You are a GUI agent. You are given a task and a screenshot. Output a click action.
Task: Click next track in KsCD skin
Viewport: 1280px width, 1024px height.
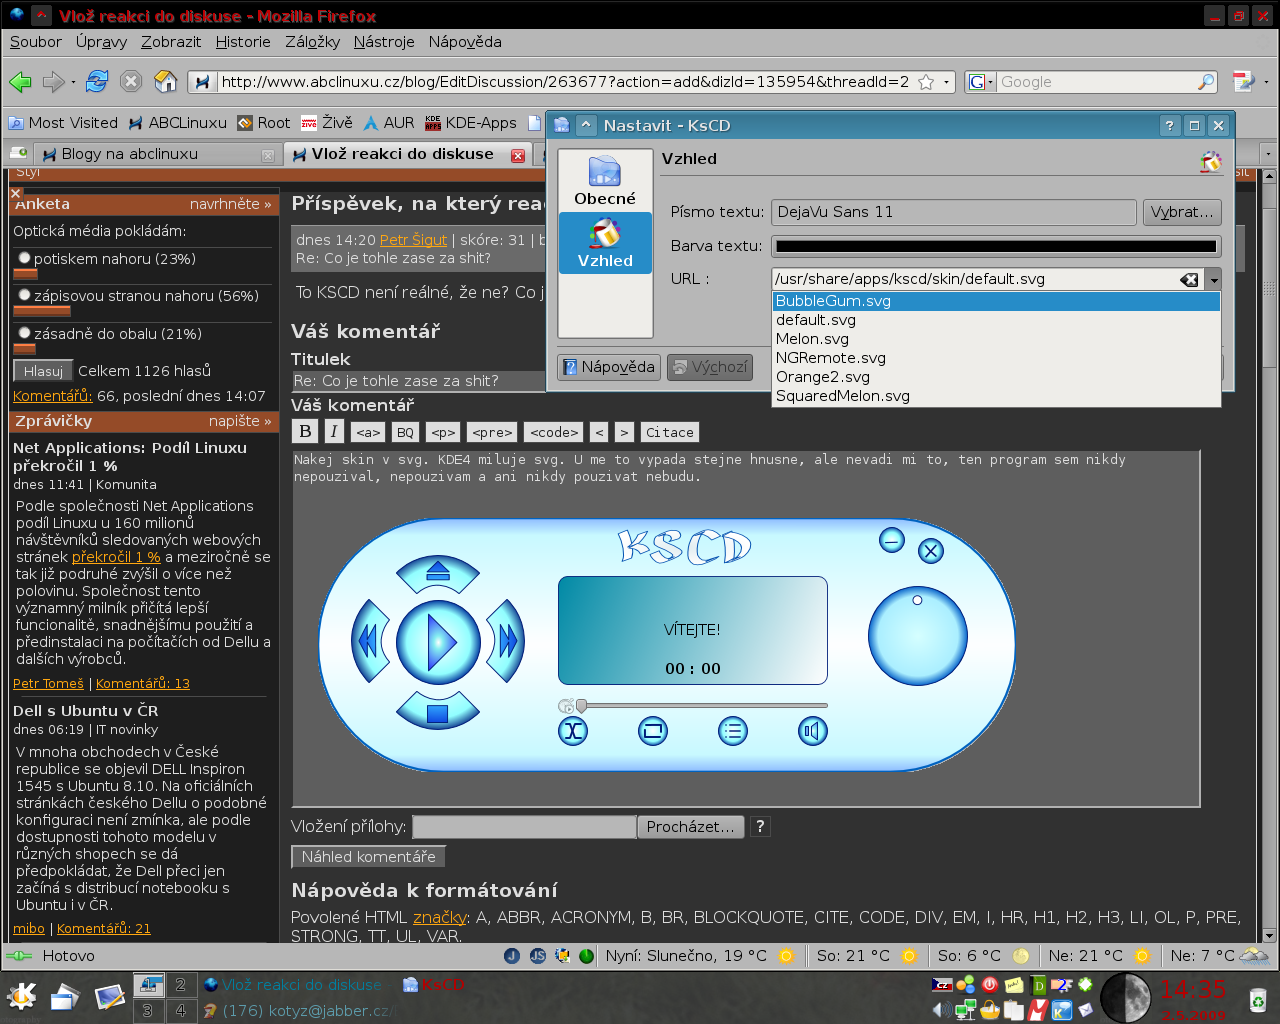(506, 641)
